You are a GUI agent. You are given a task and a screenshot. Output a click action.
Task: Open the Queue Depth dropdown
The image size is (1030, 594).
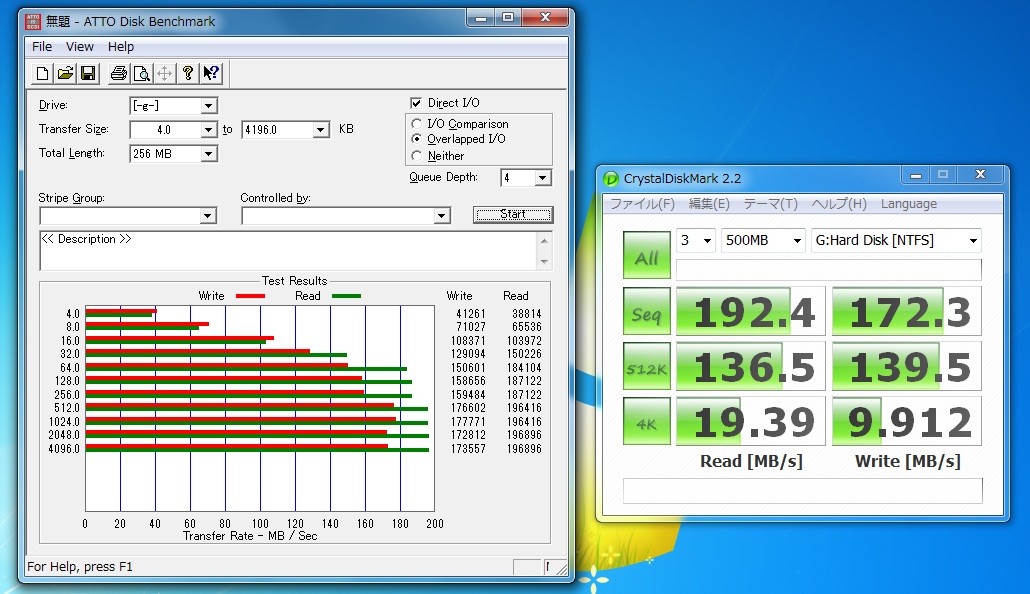(x=542, y=177)
